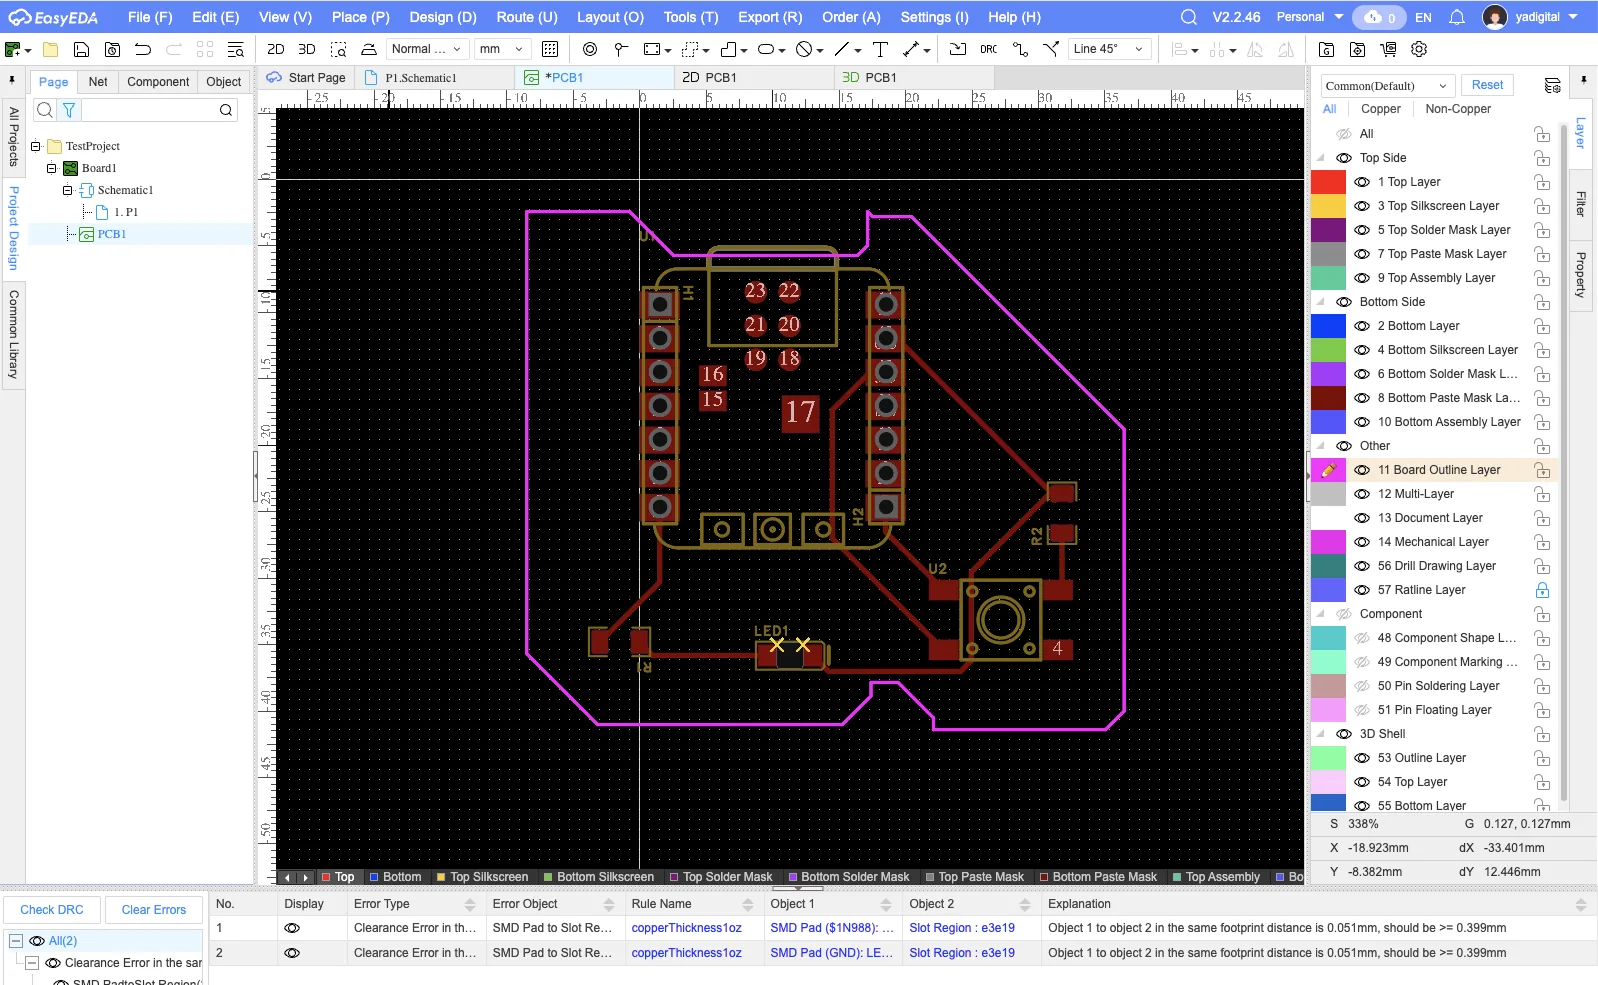Hide the 1 Top Layer visibility eye
This screenshot has height=985, width=1598.
coord(1362,182)
